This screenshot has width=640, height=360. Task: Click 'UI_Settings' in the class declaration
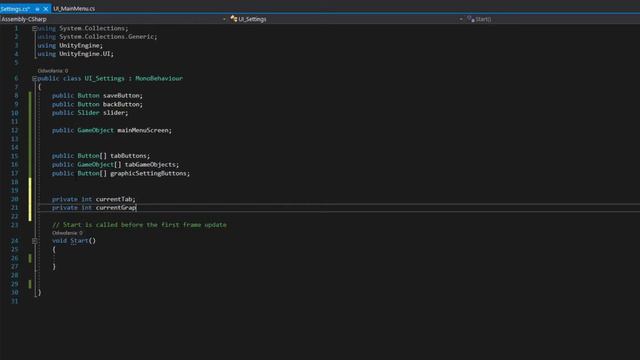click(x=104, y=78)
